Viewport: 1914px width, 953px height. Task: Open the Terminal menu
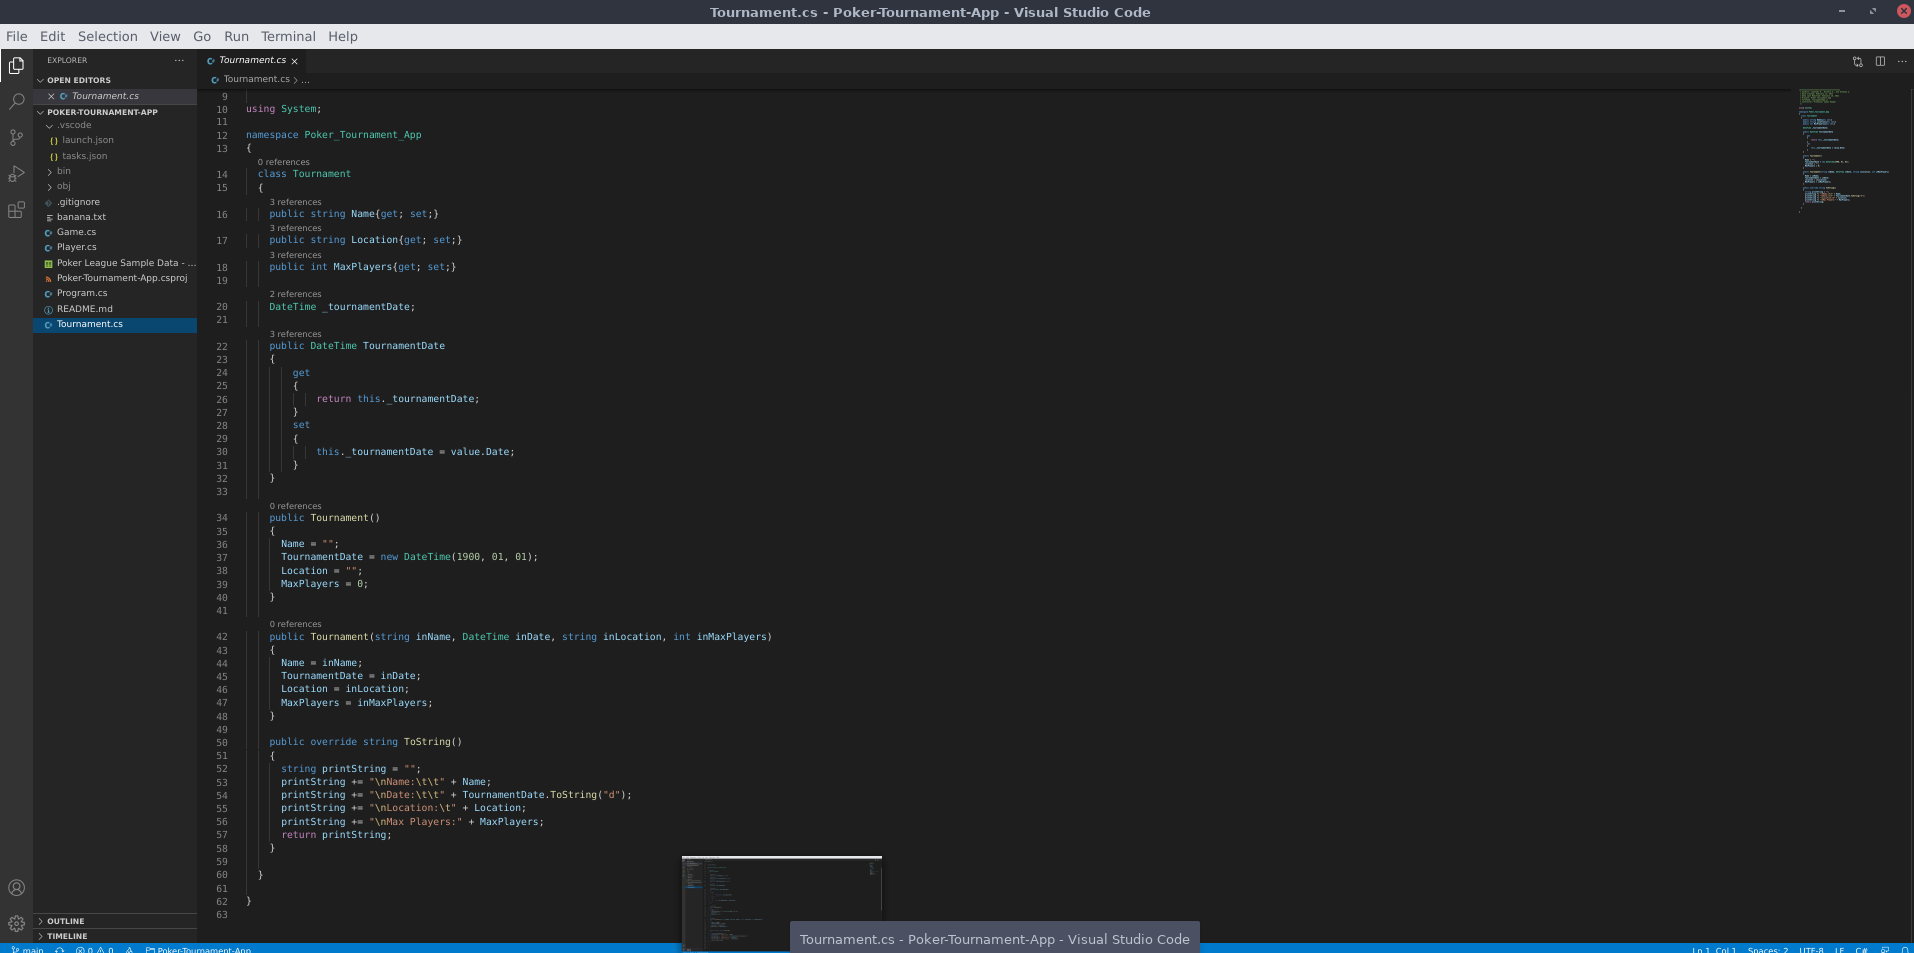coord(288,36)
